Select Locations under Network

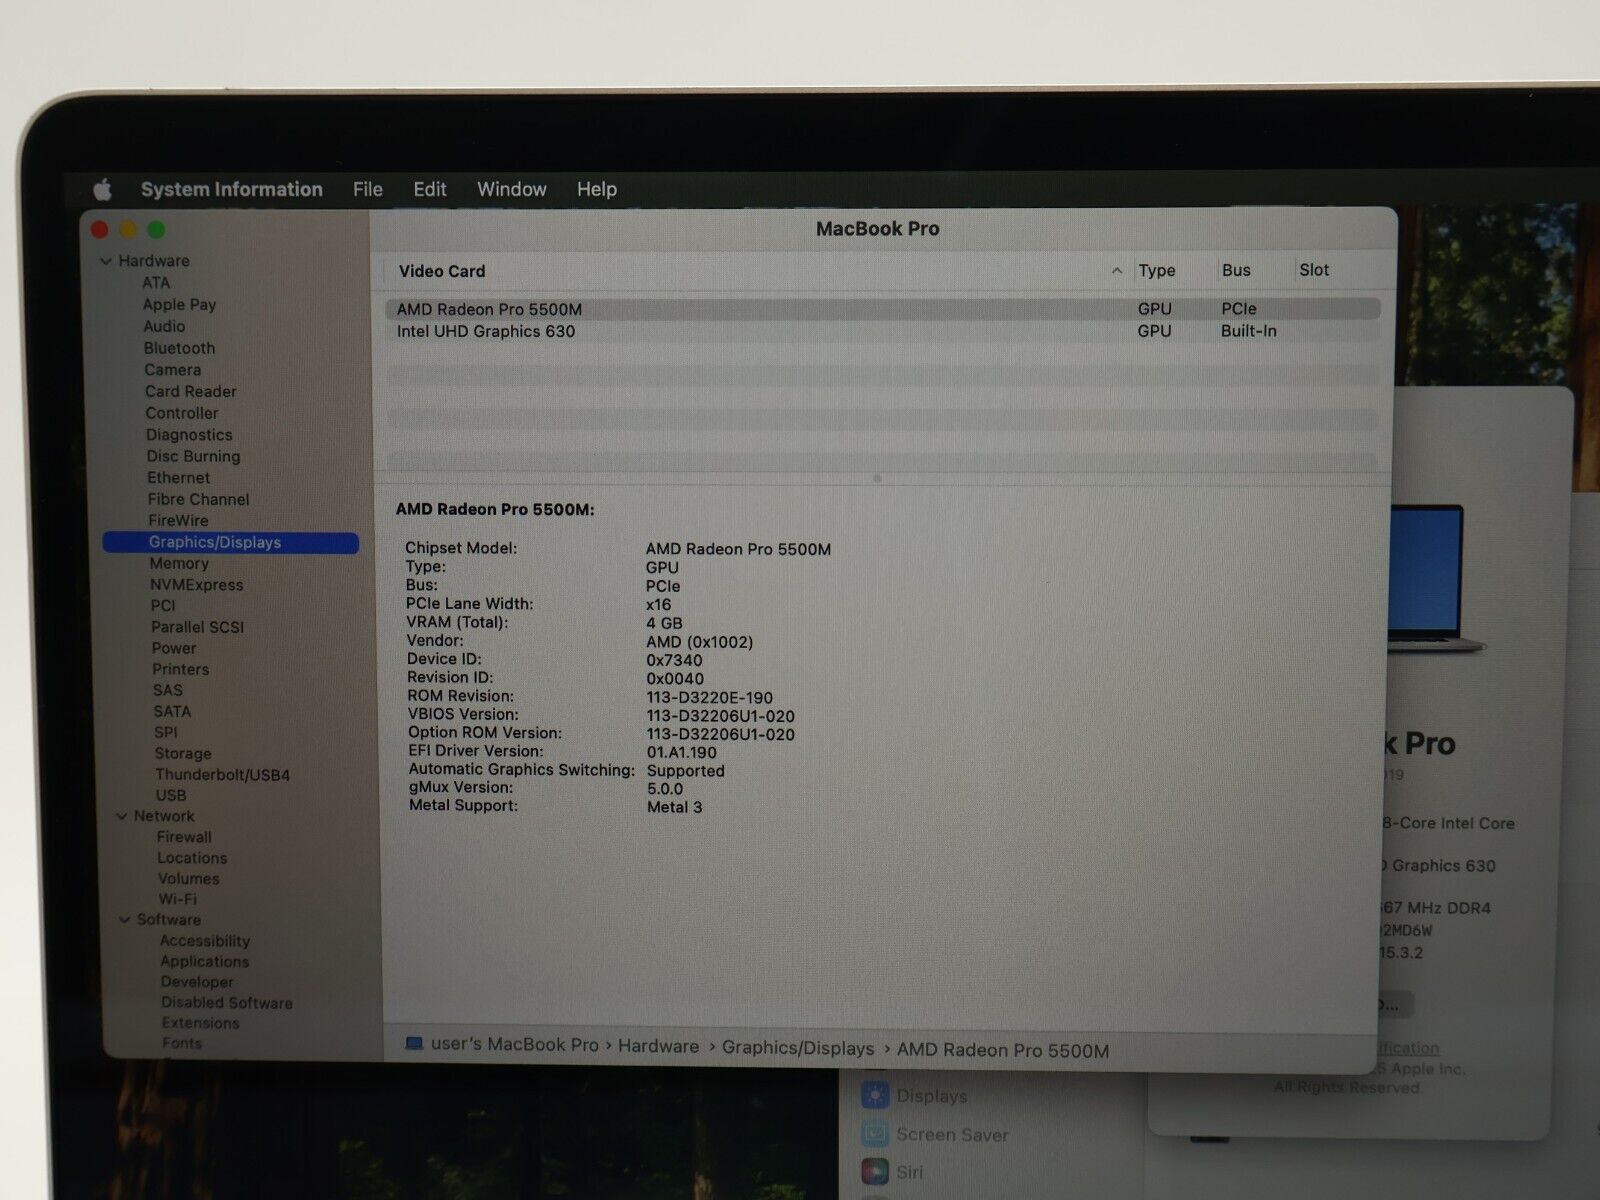(192, 858)
